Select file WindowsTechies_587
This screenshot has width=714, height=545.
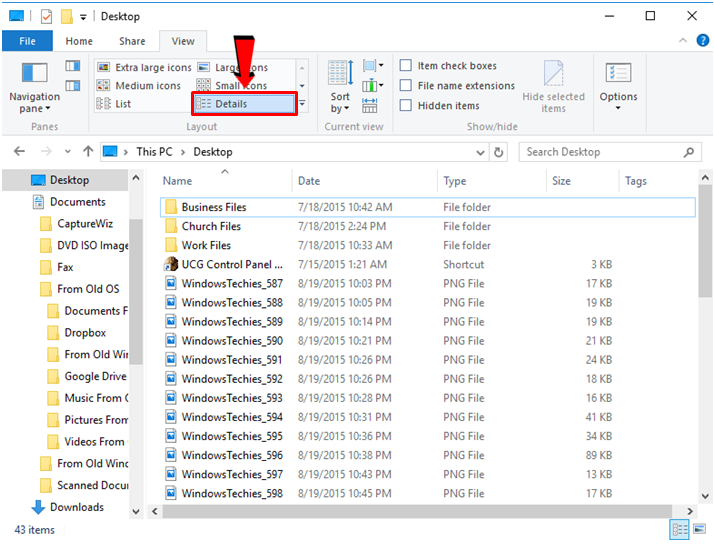(x=428, y=284)
